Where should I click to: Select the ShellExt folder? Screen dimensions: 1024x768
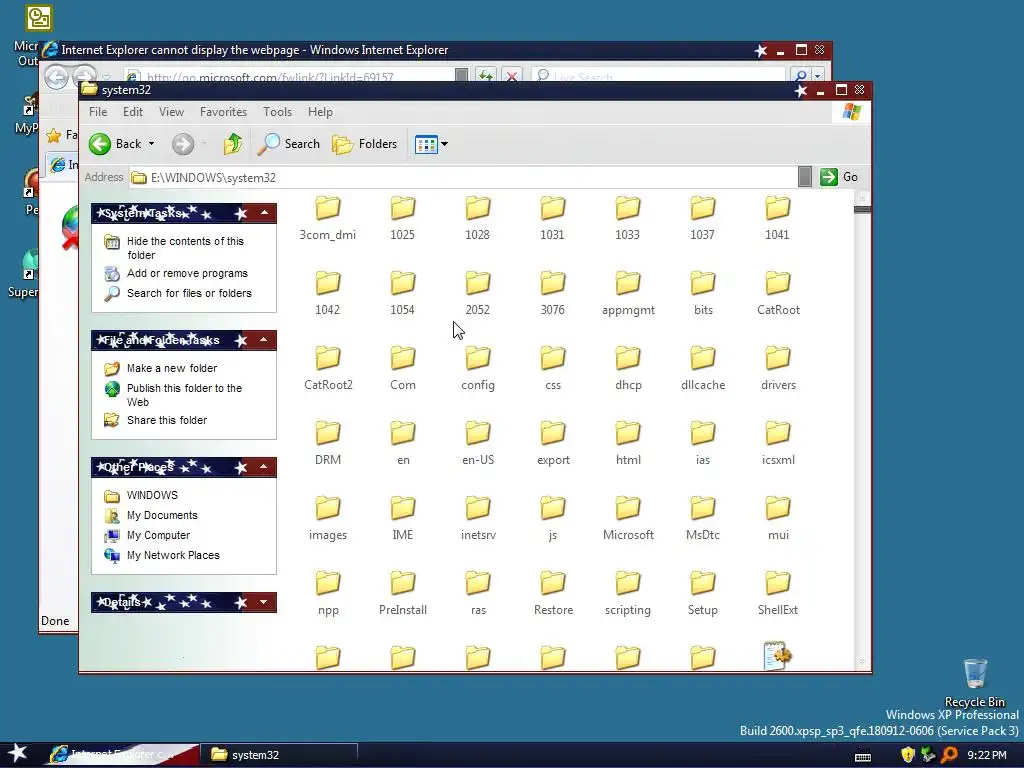coord(777,594)
